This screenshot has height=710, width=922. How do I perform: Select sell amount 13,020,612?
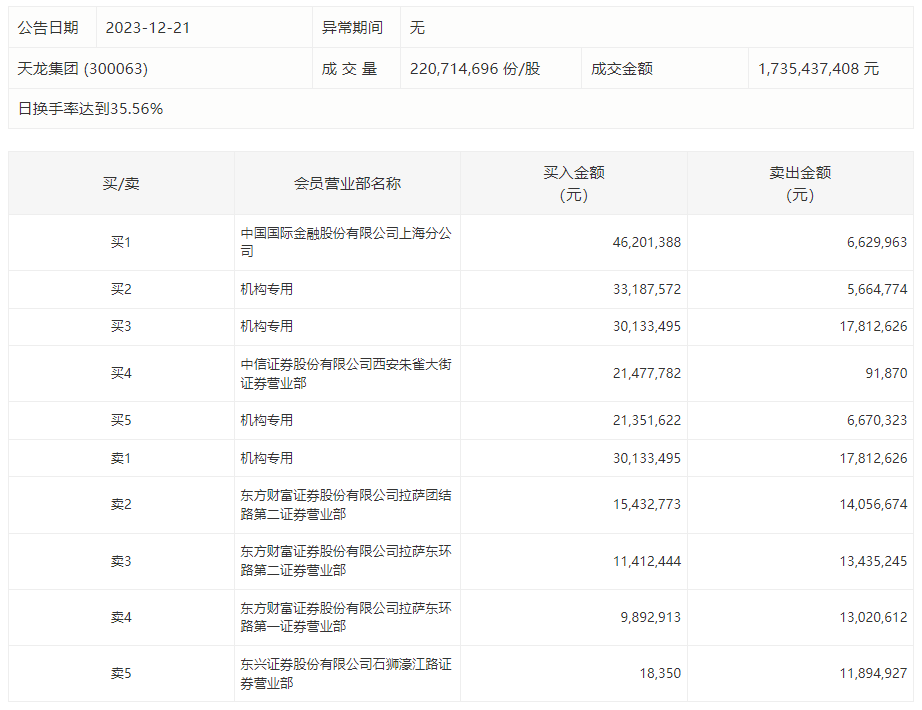pos(873,618)
